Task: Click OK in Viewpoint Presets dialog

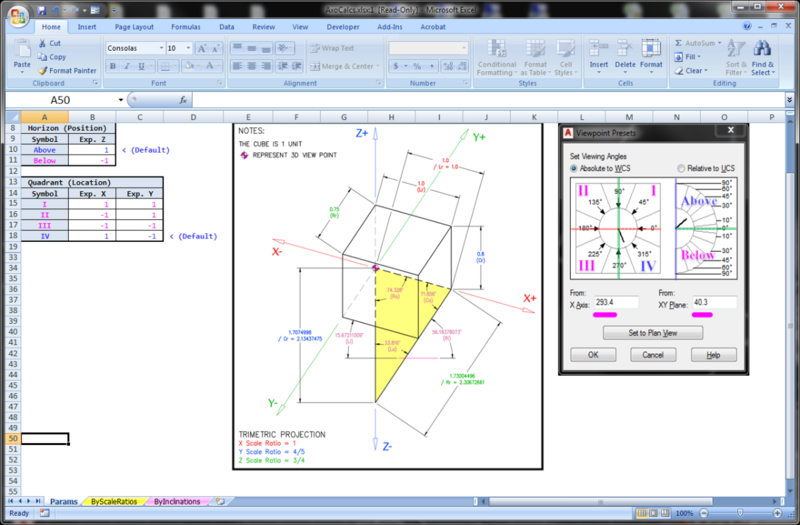Action: coord(593,355)
